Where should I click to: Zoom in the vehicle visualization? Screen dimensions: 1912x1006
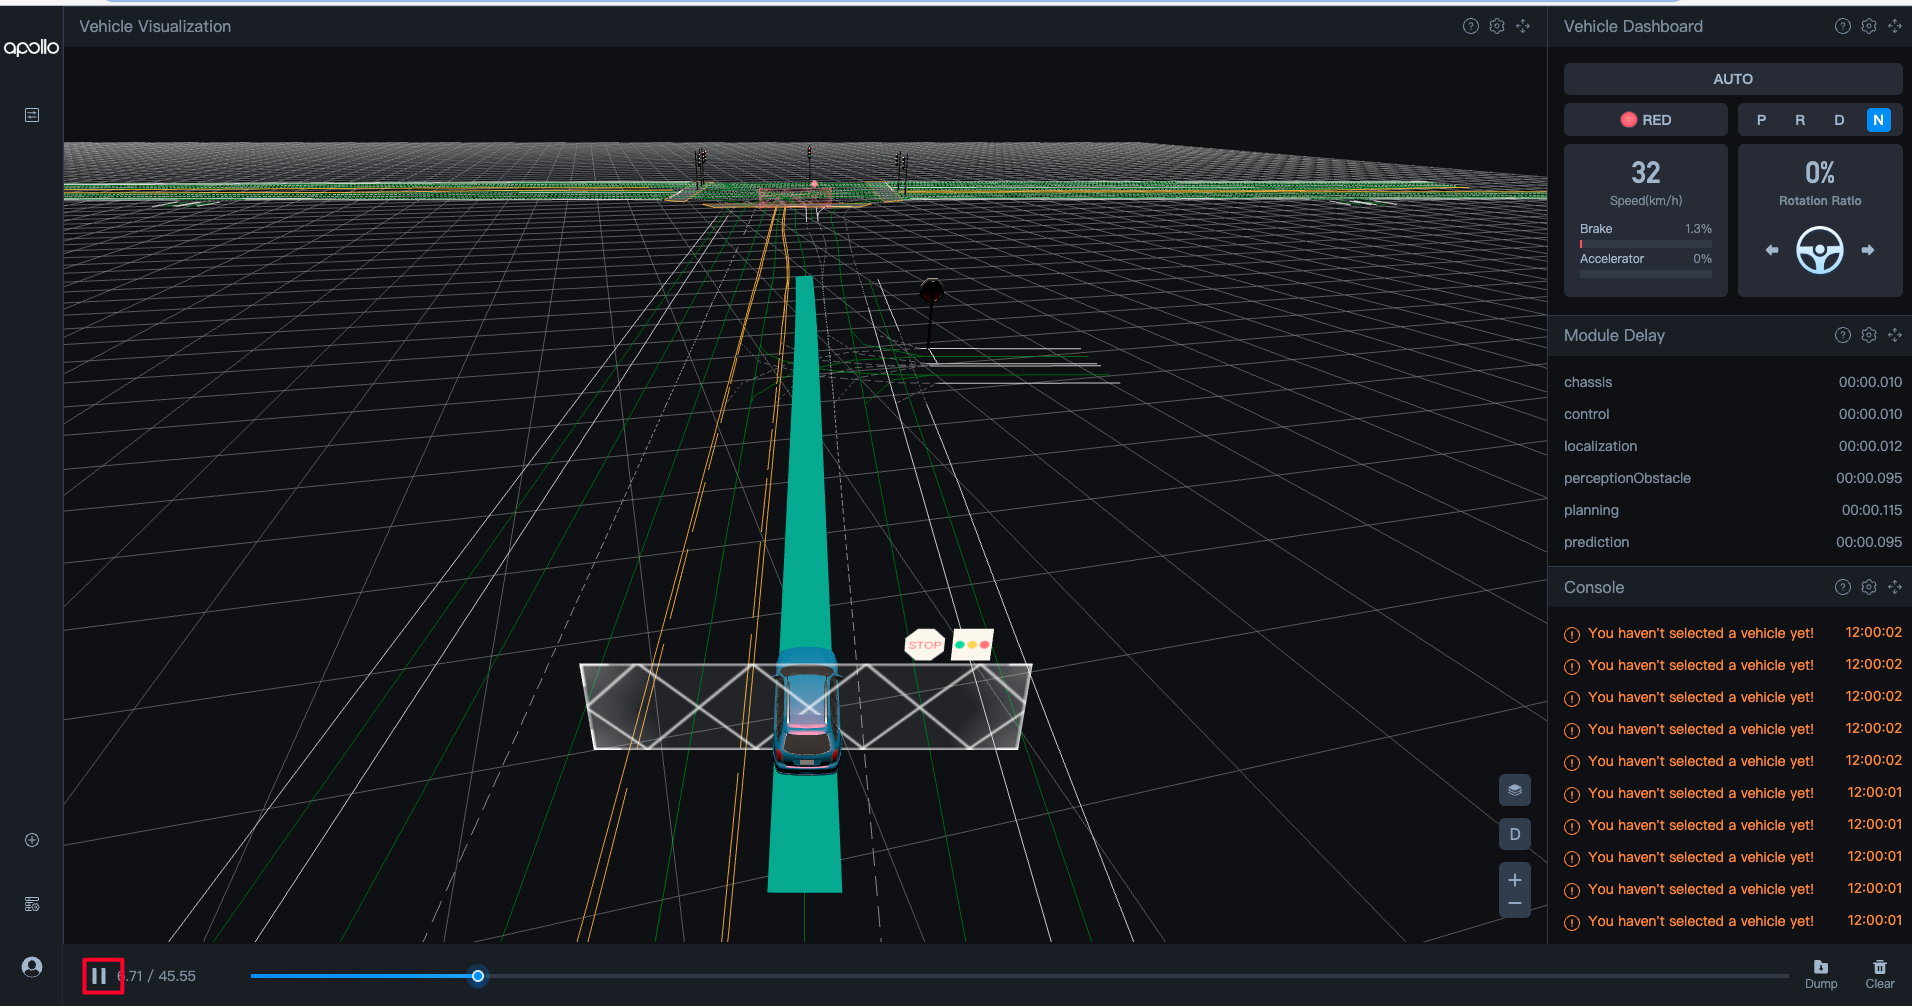(1514, 880)
